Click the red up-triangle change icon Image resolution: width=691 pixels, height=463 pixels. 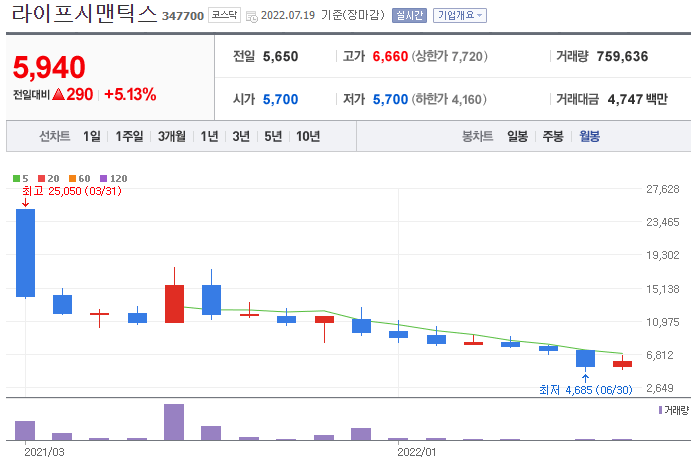[x=59, y=94]
